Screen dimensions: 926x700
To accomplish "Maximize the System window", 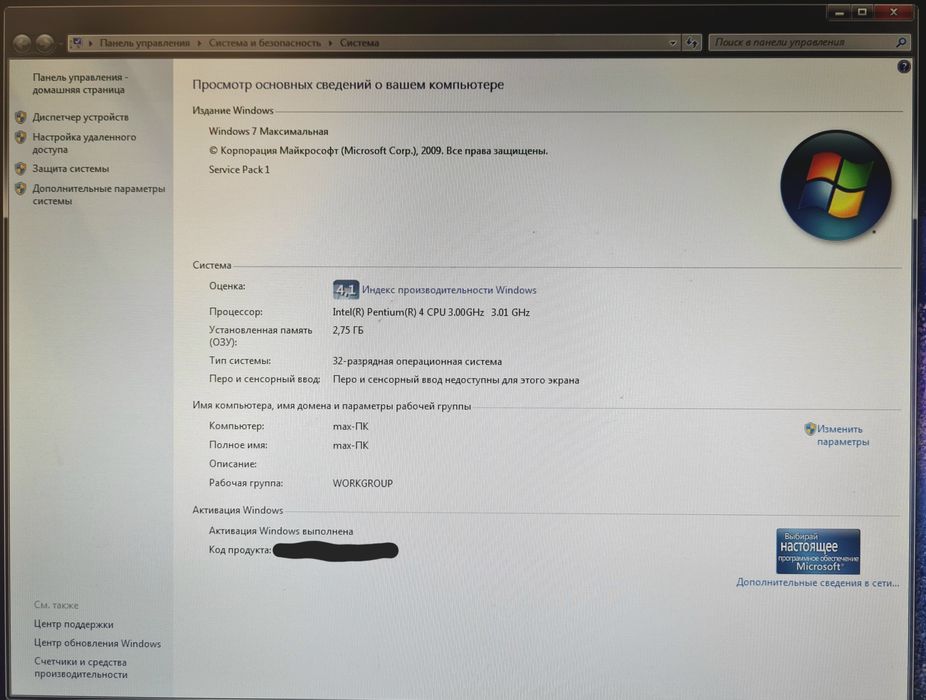I will point(862,12).
